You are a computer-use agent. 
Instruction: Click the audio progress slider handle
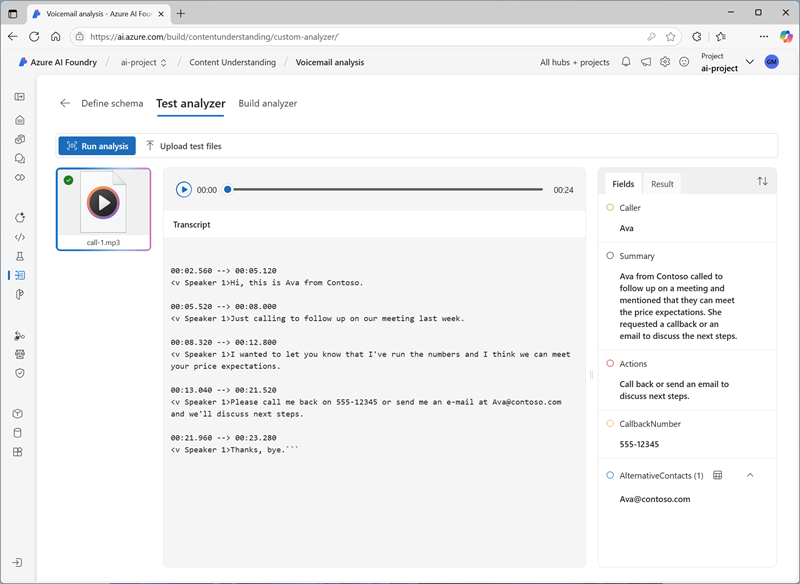[228, 190]
